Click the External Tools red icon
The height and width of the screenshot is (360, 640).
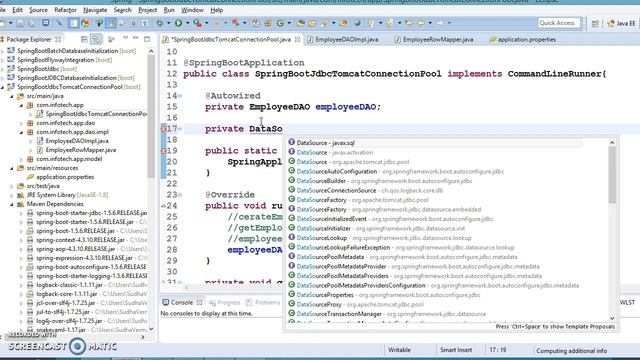(236, 23)
